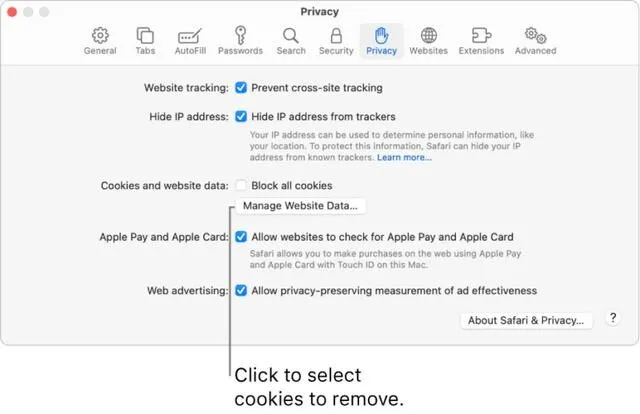Disable Prevent cross-site tracking checkbox
Viewport: 640px width, 414px height.
(241, 88)
